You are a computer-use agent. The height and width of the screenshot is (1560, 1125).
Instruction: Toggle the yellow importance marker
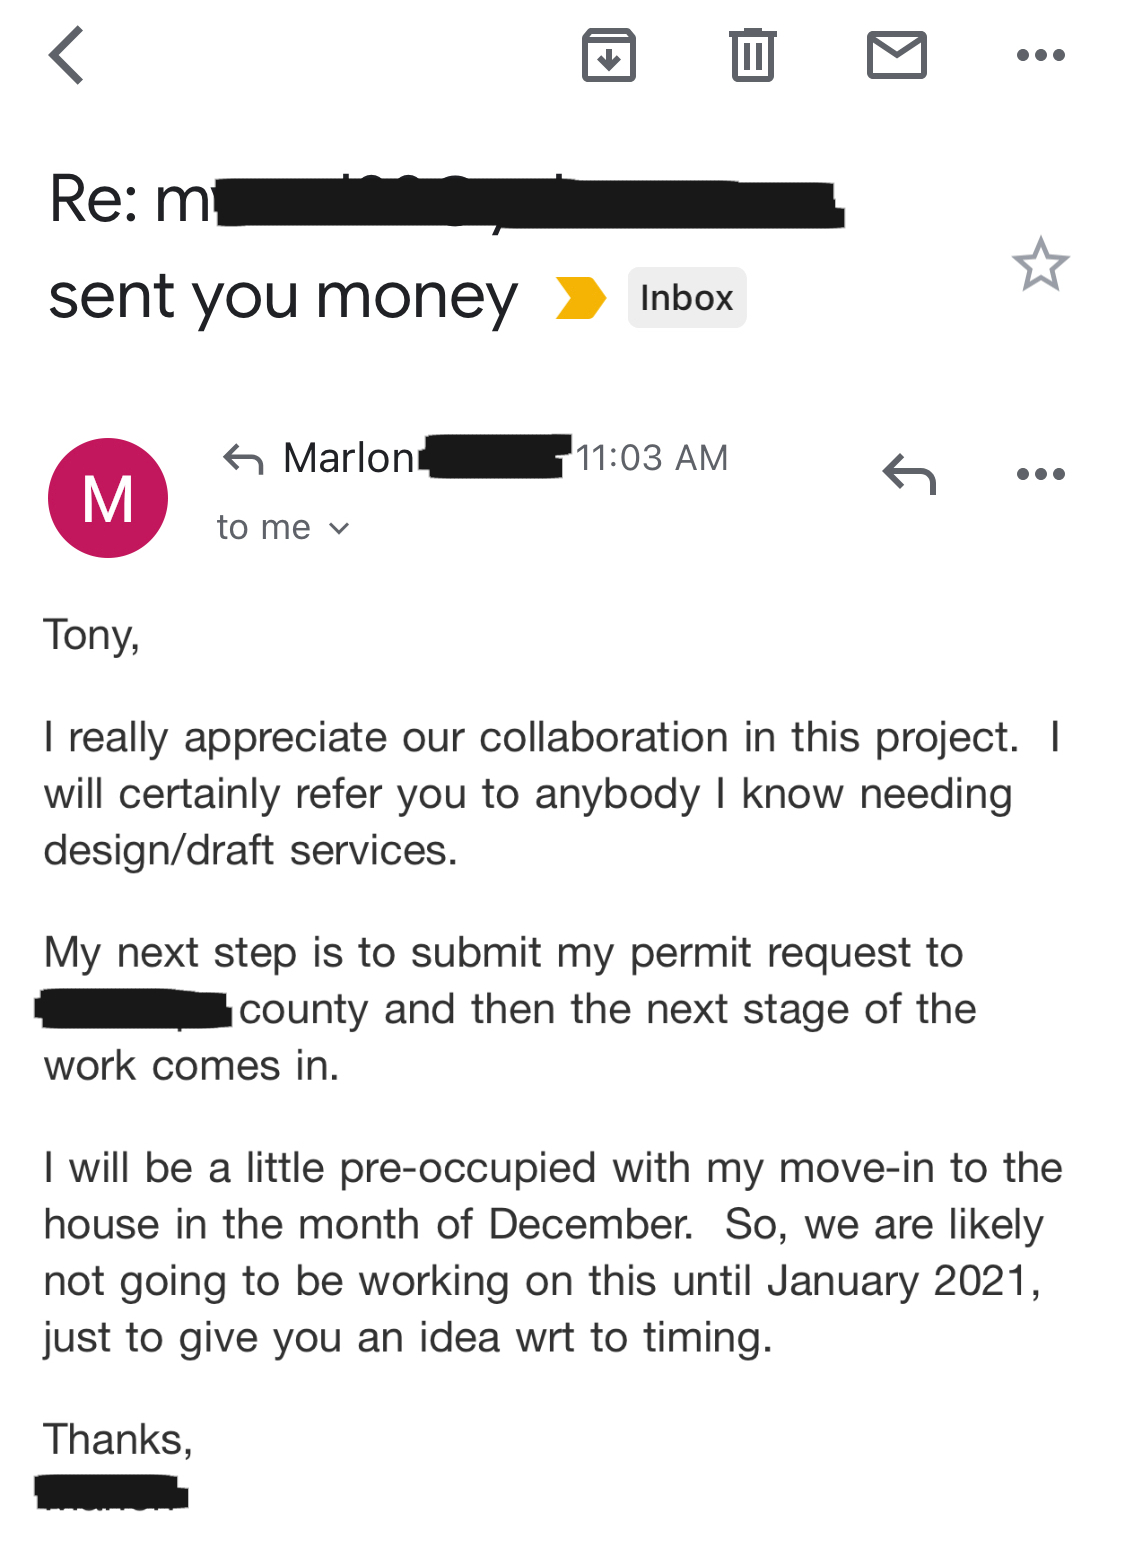pos(581,298)
